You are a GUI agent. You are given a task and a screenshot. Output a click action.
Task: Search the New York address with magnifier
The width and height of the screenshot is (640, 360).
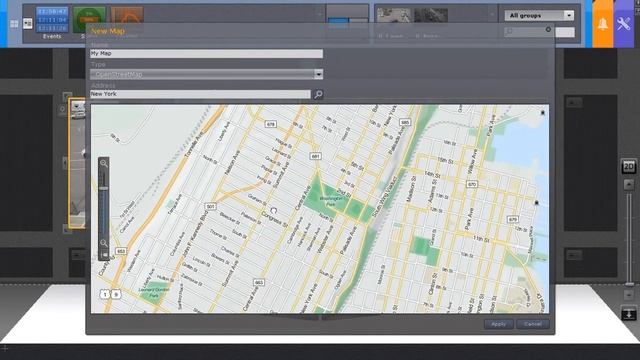click(318, 94)
